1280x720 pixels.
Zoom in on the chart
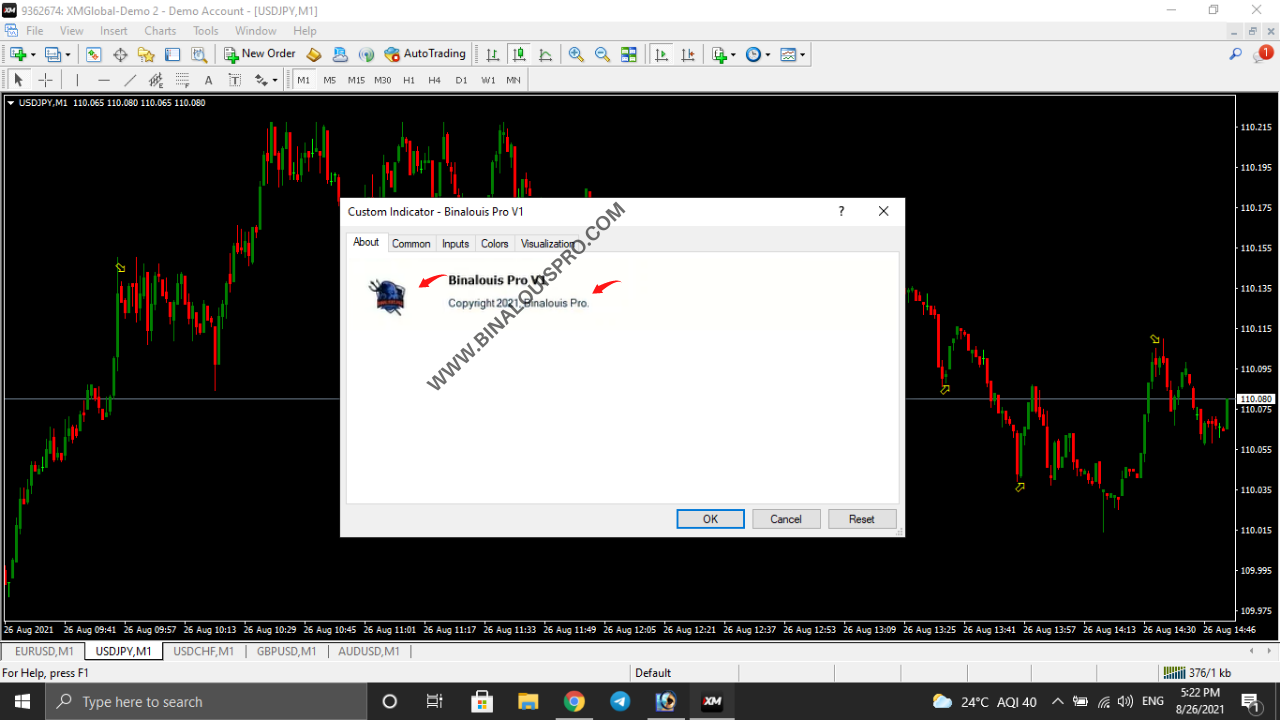tap(576, 54)
